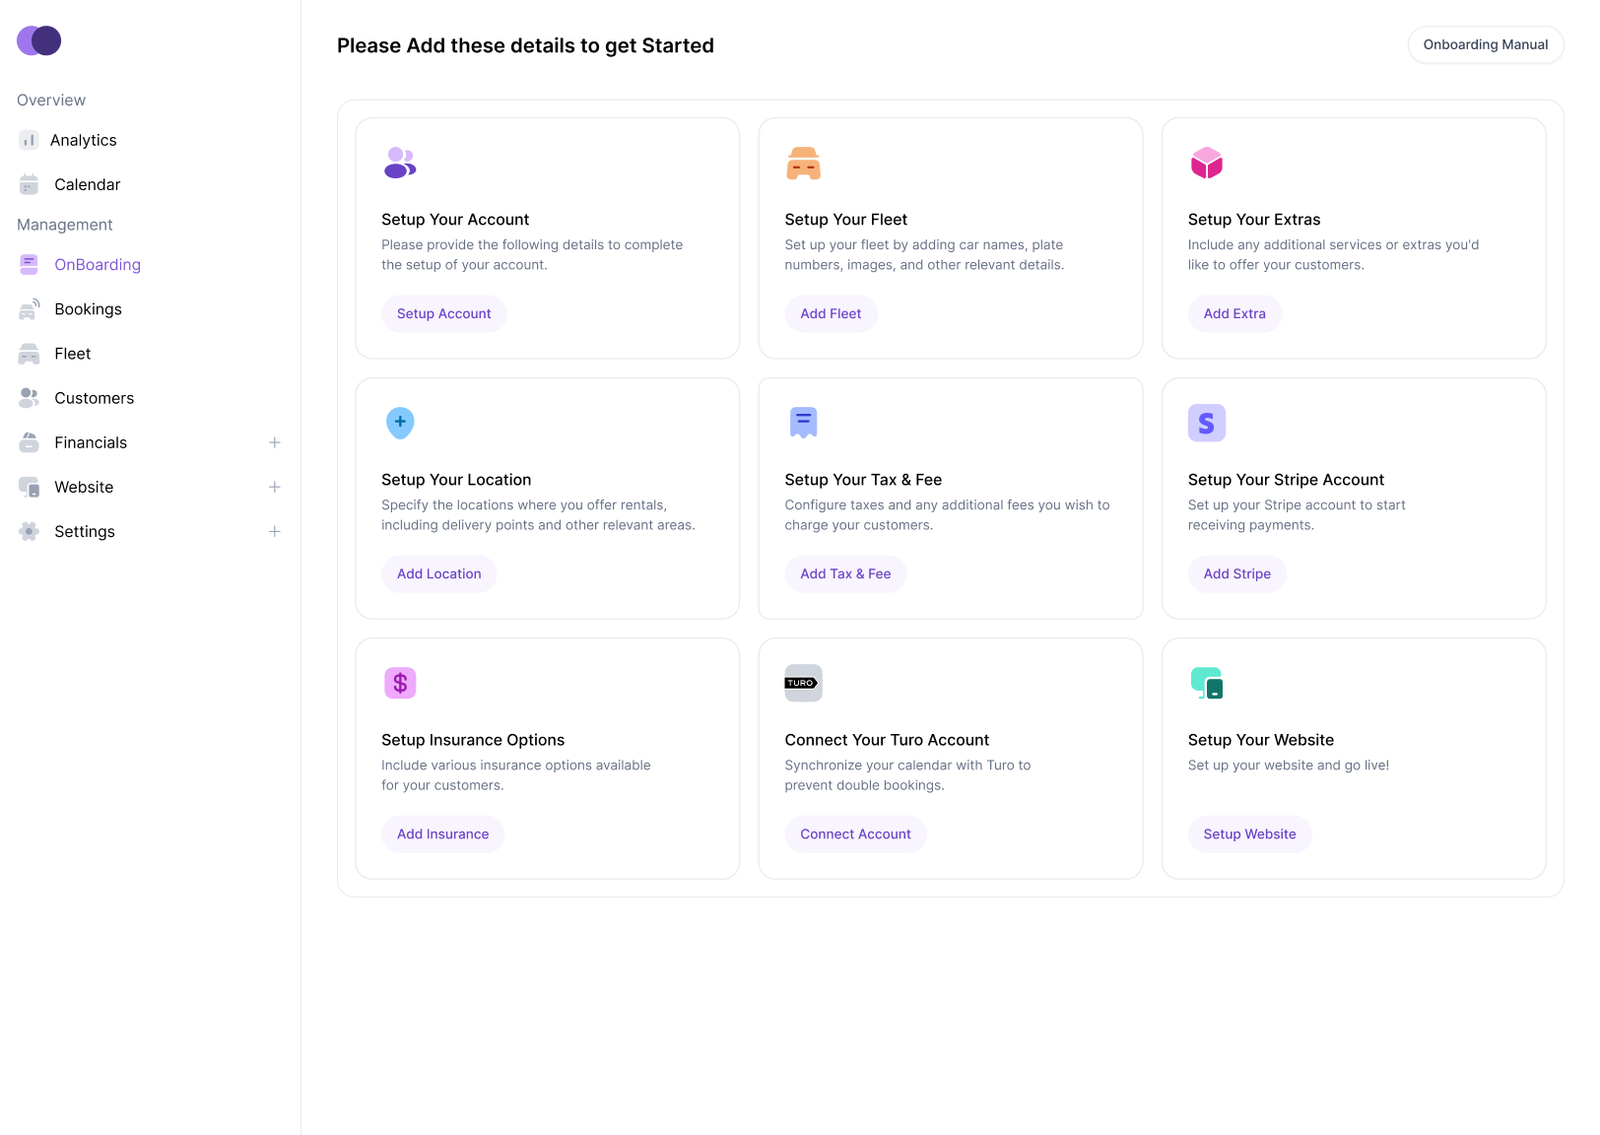
Task: Click the Add Insurance button
Action: [443, 834]
